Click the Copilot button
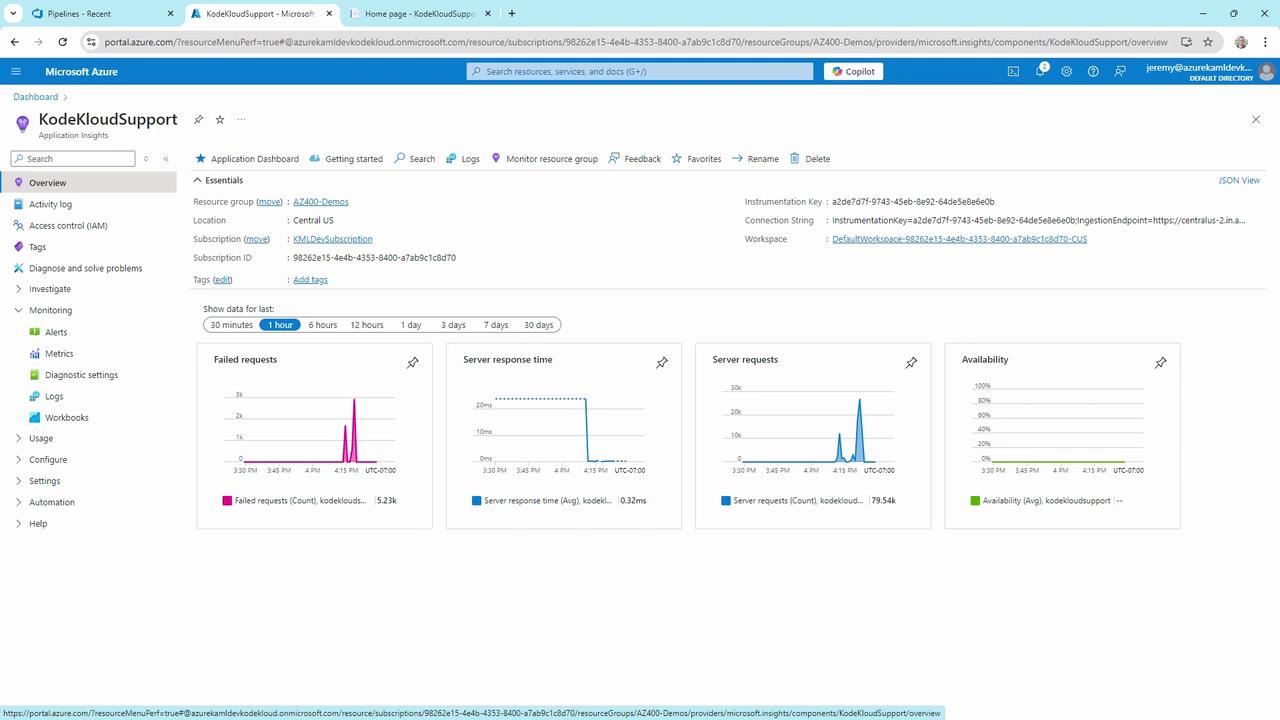Image resolution: width=1280 pixels, height=720 pixels. tap(853, 71)
